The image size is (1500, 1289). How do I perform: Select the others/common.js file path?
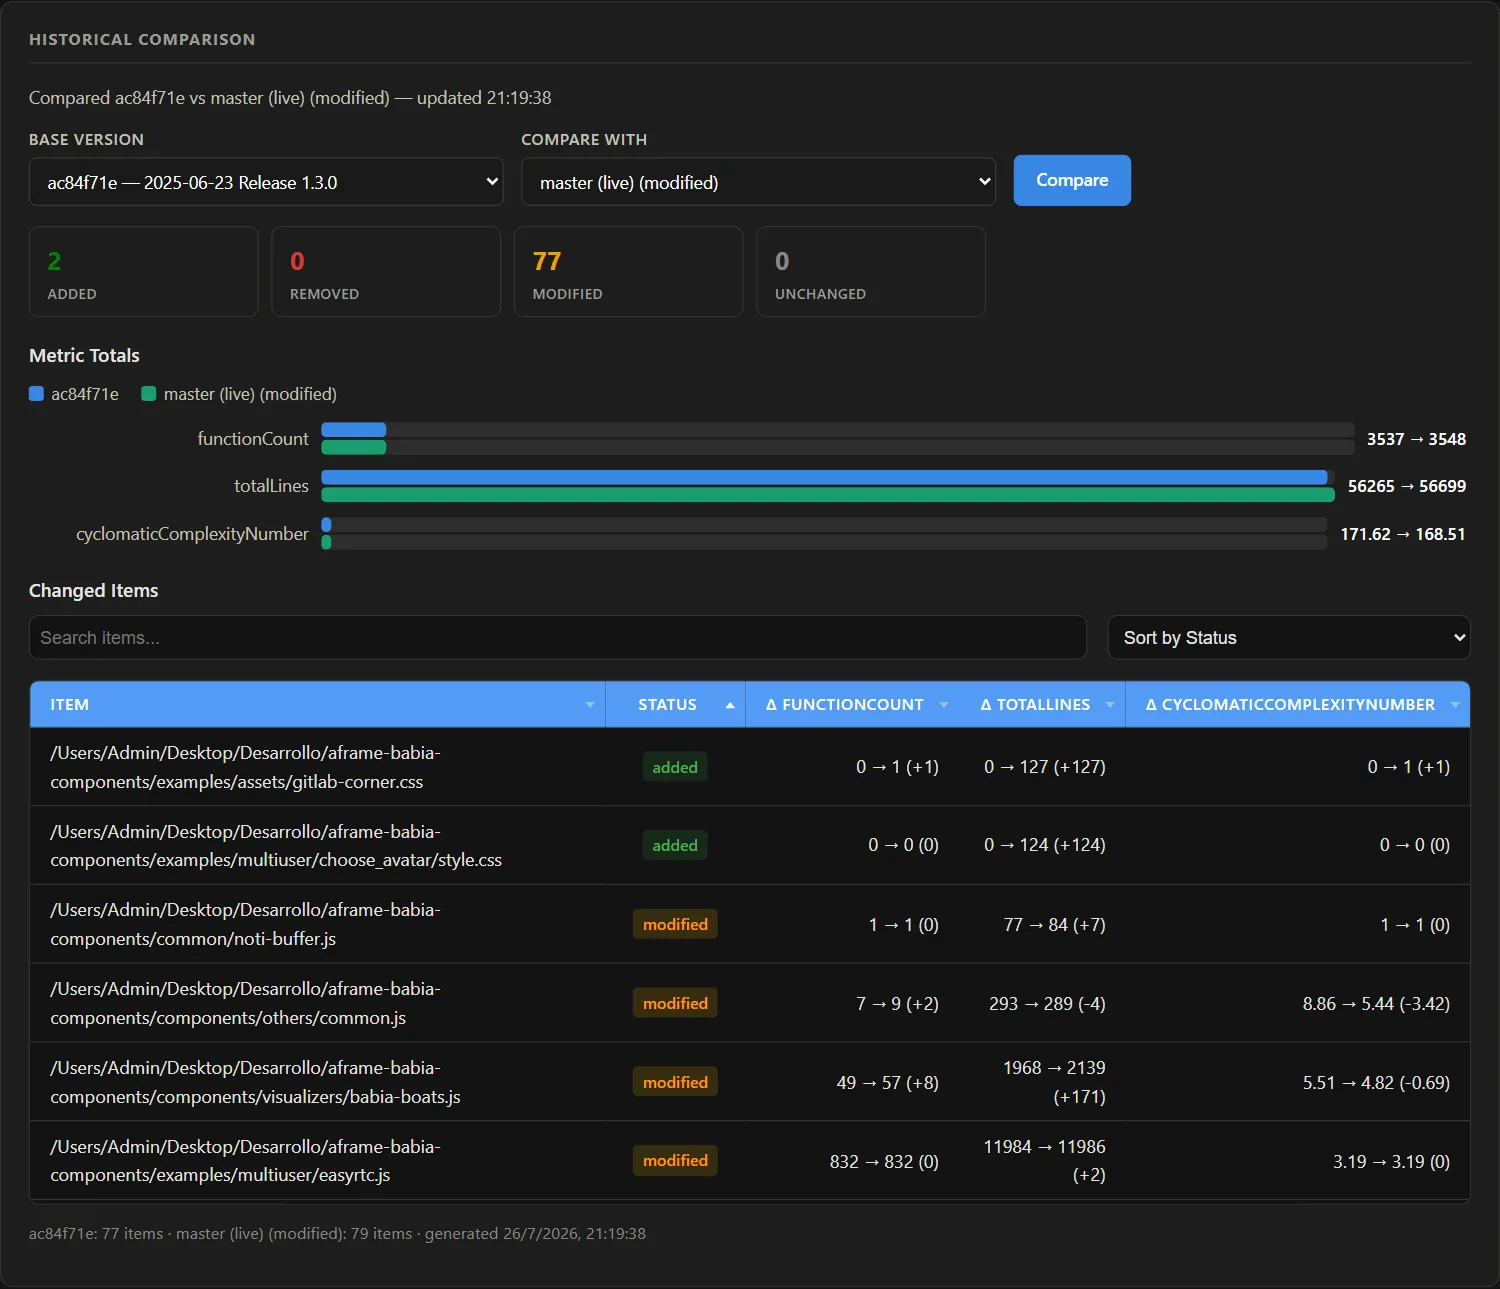(245, 1003)
